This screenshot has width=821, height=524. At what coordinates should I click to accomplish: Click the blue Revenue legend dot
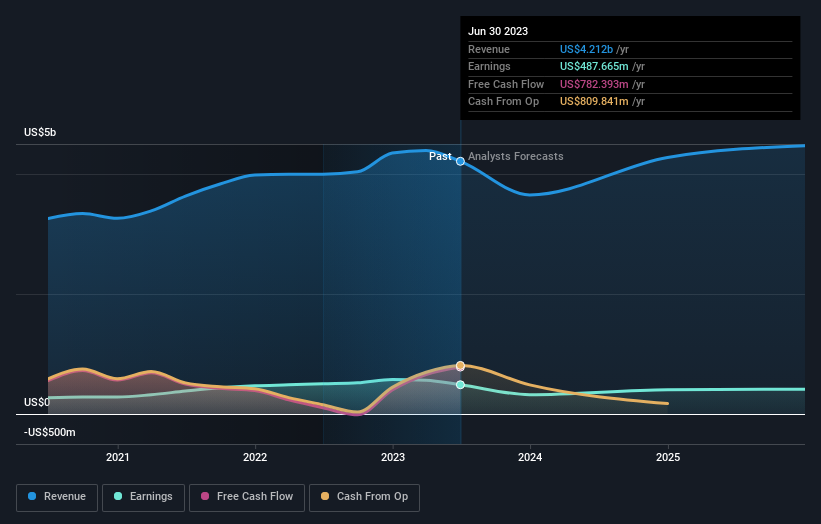(32, 496)
